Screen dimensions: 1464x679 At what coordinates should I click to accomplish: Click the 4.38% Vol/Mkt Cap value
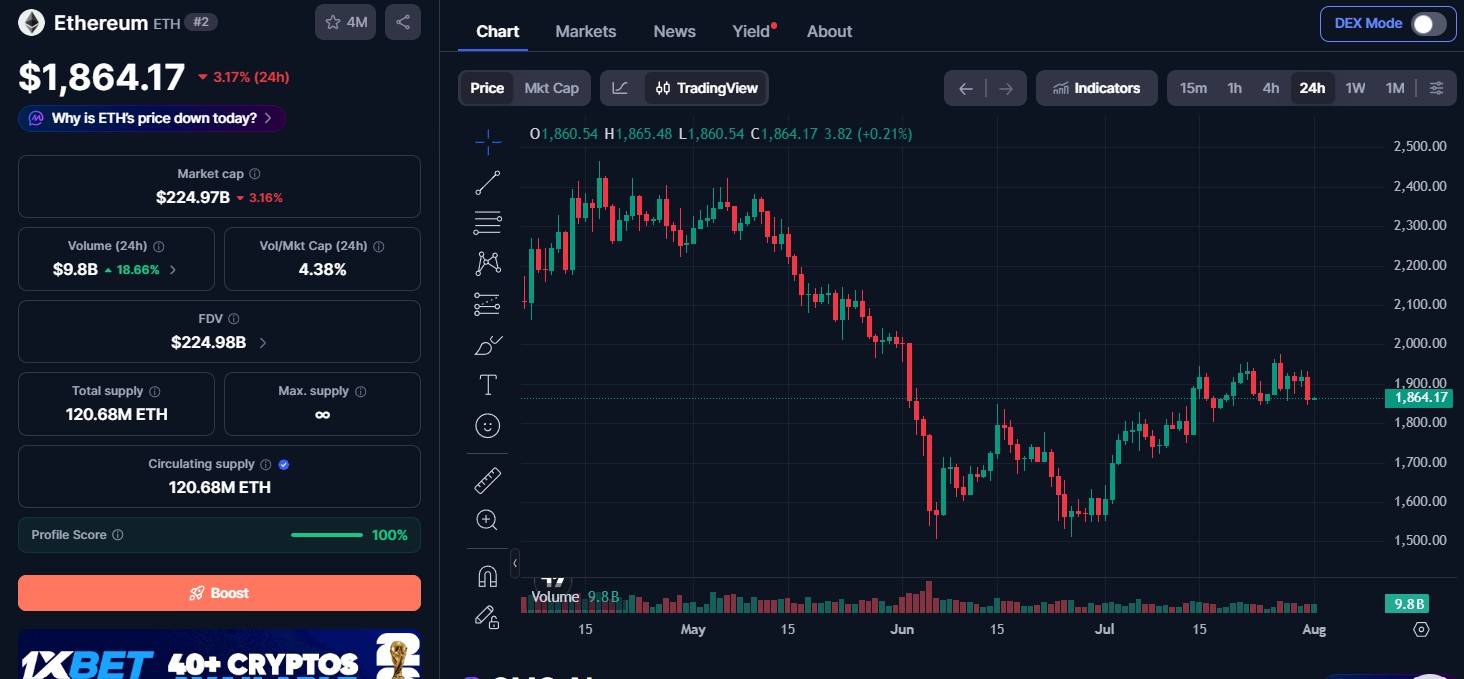(323, 269)
